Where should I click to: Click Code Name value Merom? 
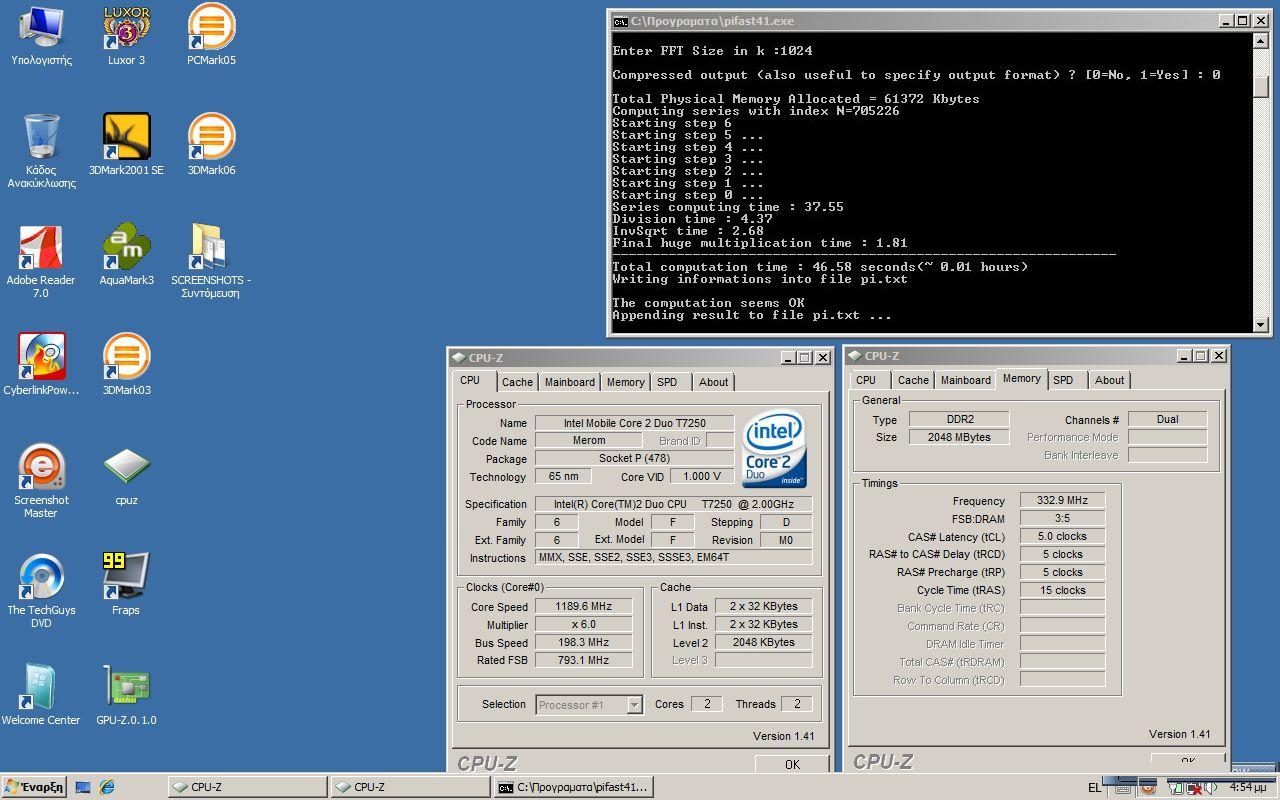point(589,440)
